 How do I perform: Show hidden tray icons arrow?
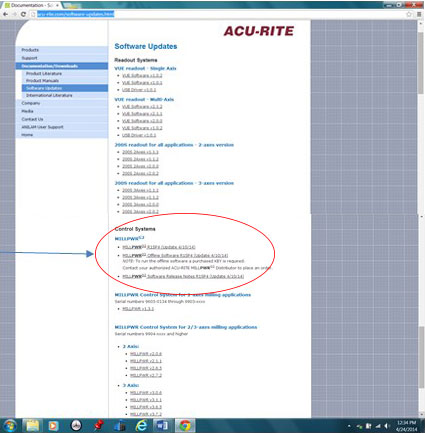tap(349, 426)
